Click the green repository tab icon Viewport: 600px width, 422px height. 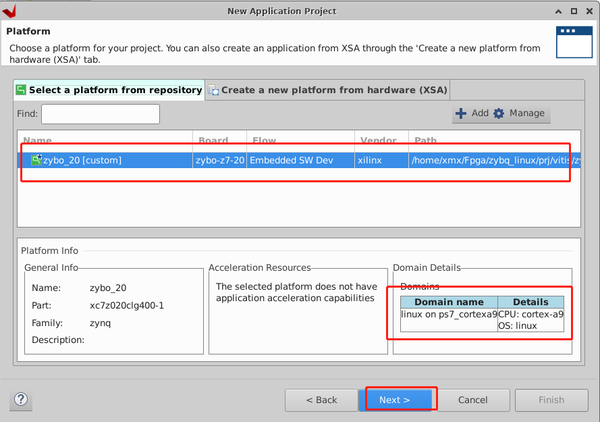point(21,90)
